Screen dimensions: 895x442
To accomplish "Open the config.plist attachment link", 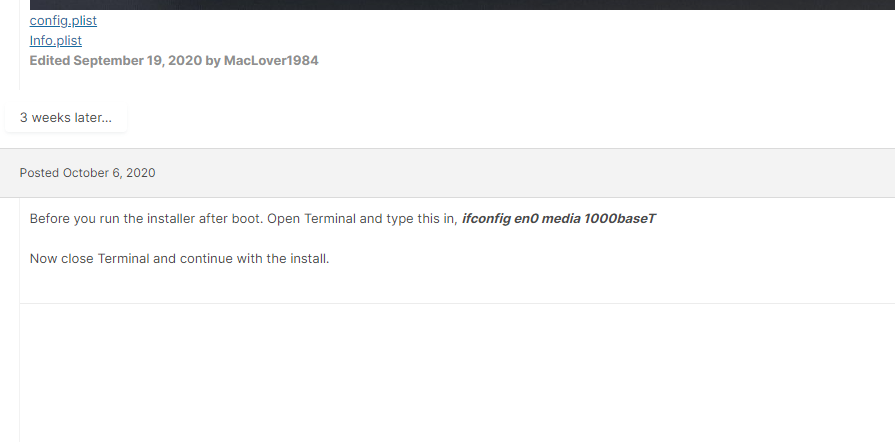I will click(x=63, y=21).
